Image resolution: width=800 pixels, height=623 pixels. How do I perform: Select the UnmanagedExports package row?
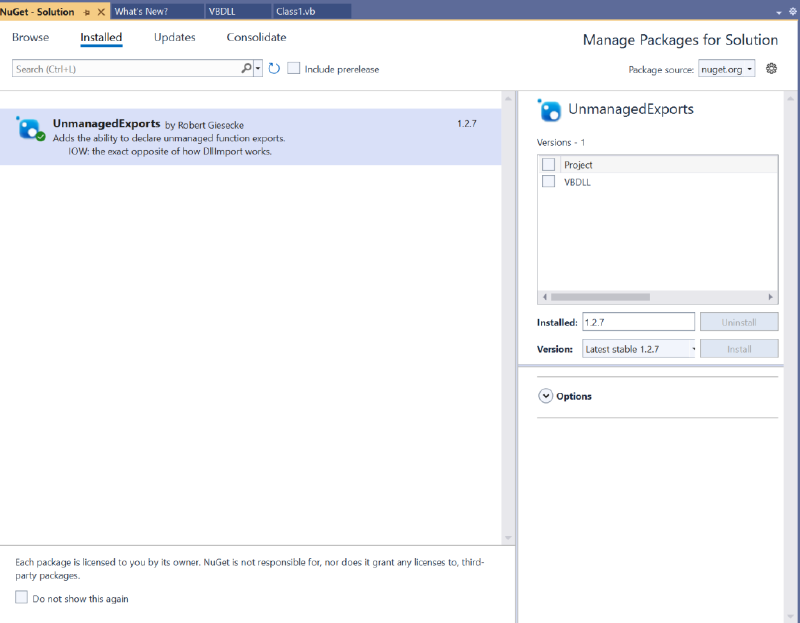(251, 137)
